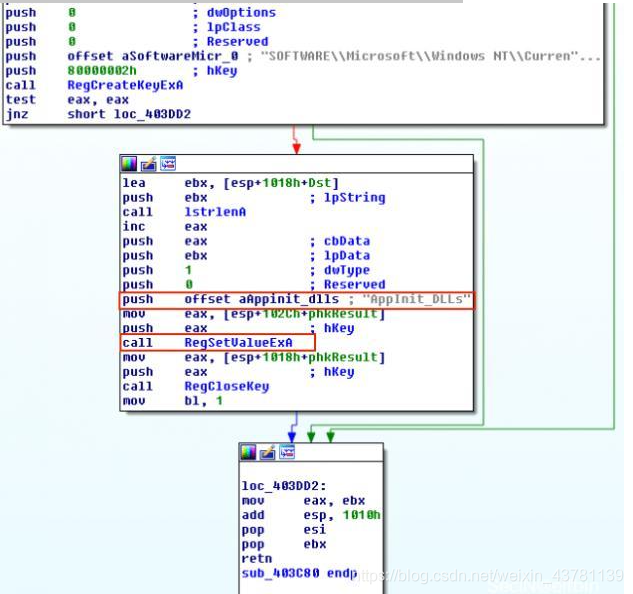The height and width of the screenshot is (594, 633).
Task: Click the color palette icon on the loc_403DD2 node
Action: (x=248, y=452)
